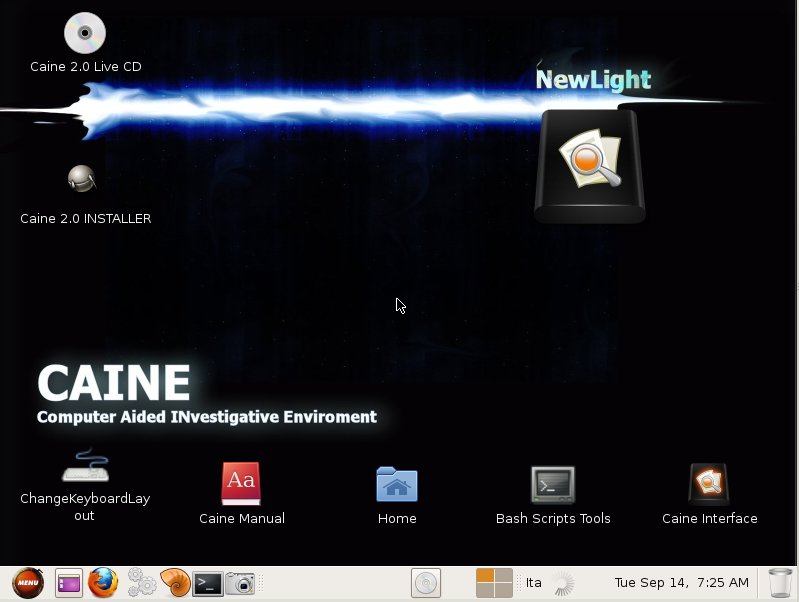
Task: Launch Firefox from the taskbar
Action: [103, 583]
